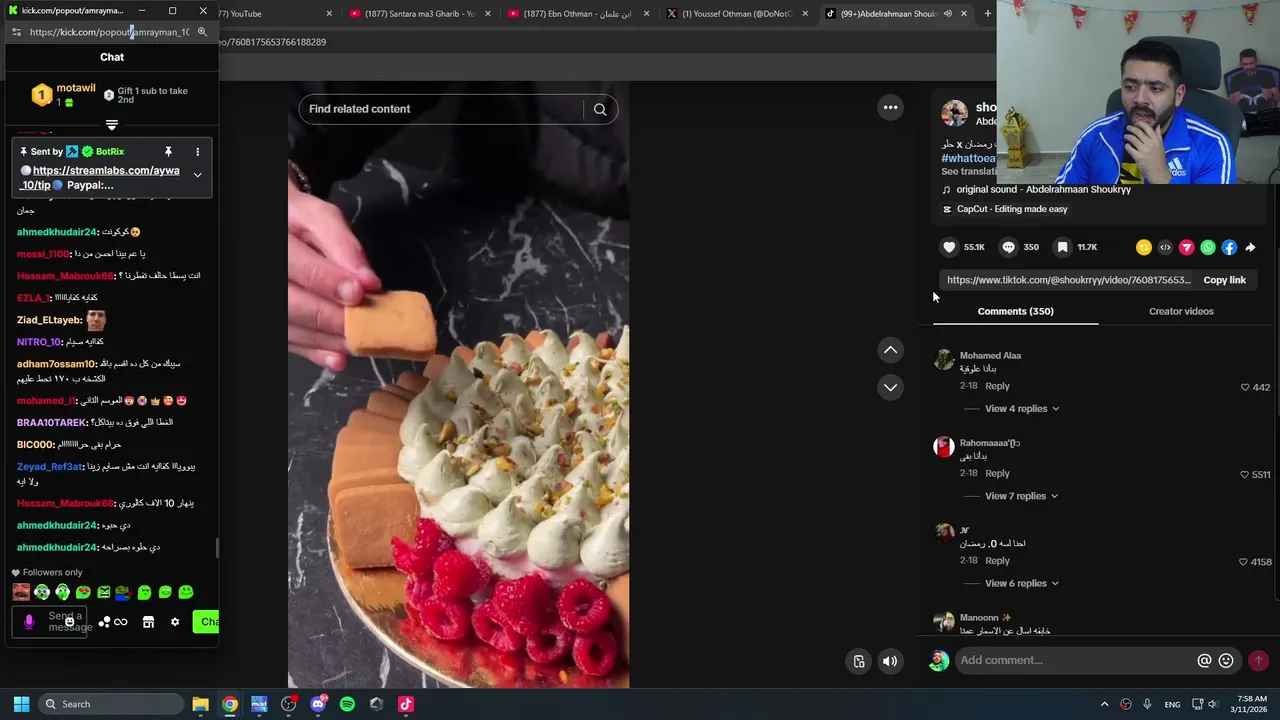Expand View 4 replies under Mohamed Alaa
The image size is (1280, 720).
(1022, 408)
